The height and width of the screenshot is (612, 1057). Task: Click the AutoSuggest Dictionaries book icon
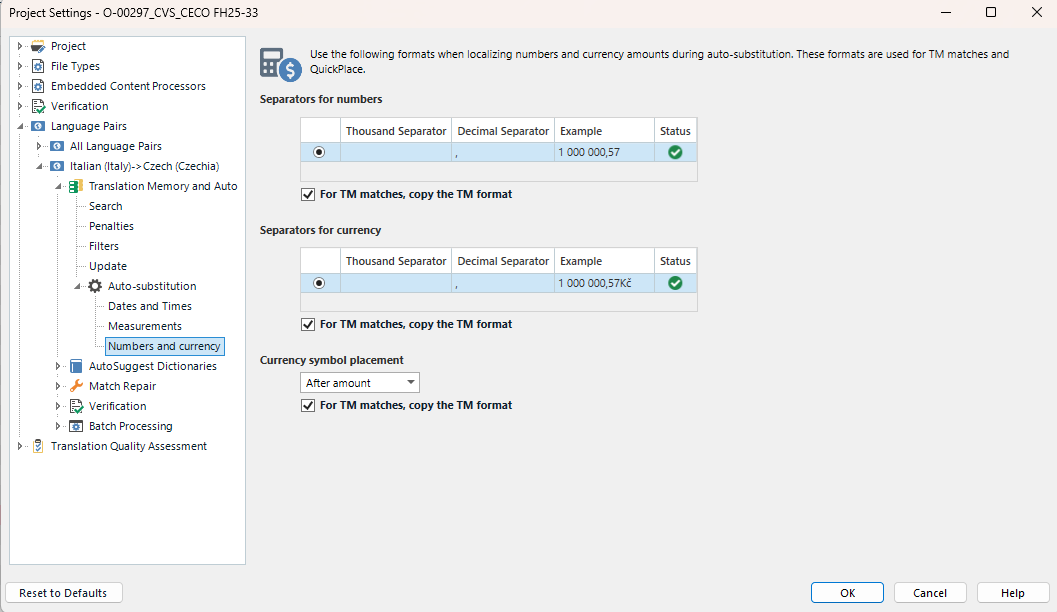tap(76, 366)
